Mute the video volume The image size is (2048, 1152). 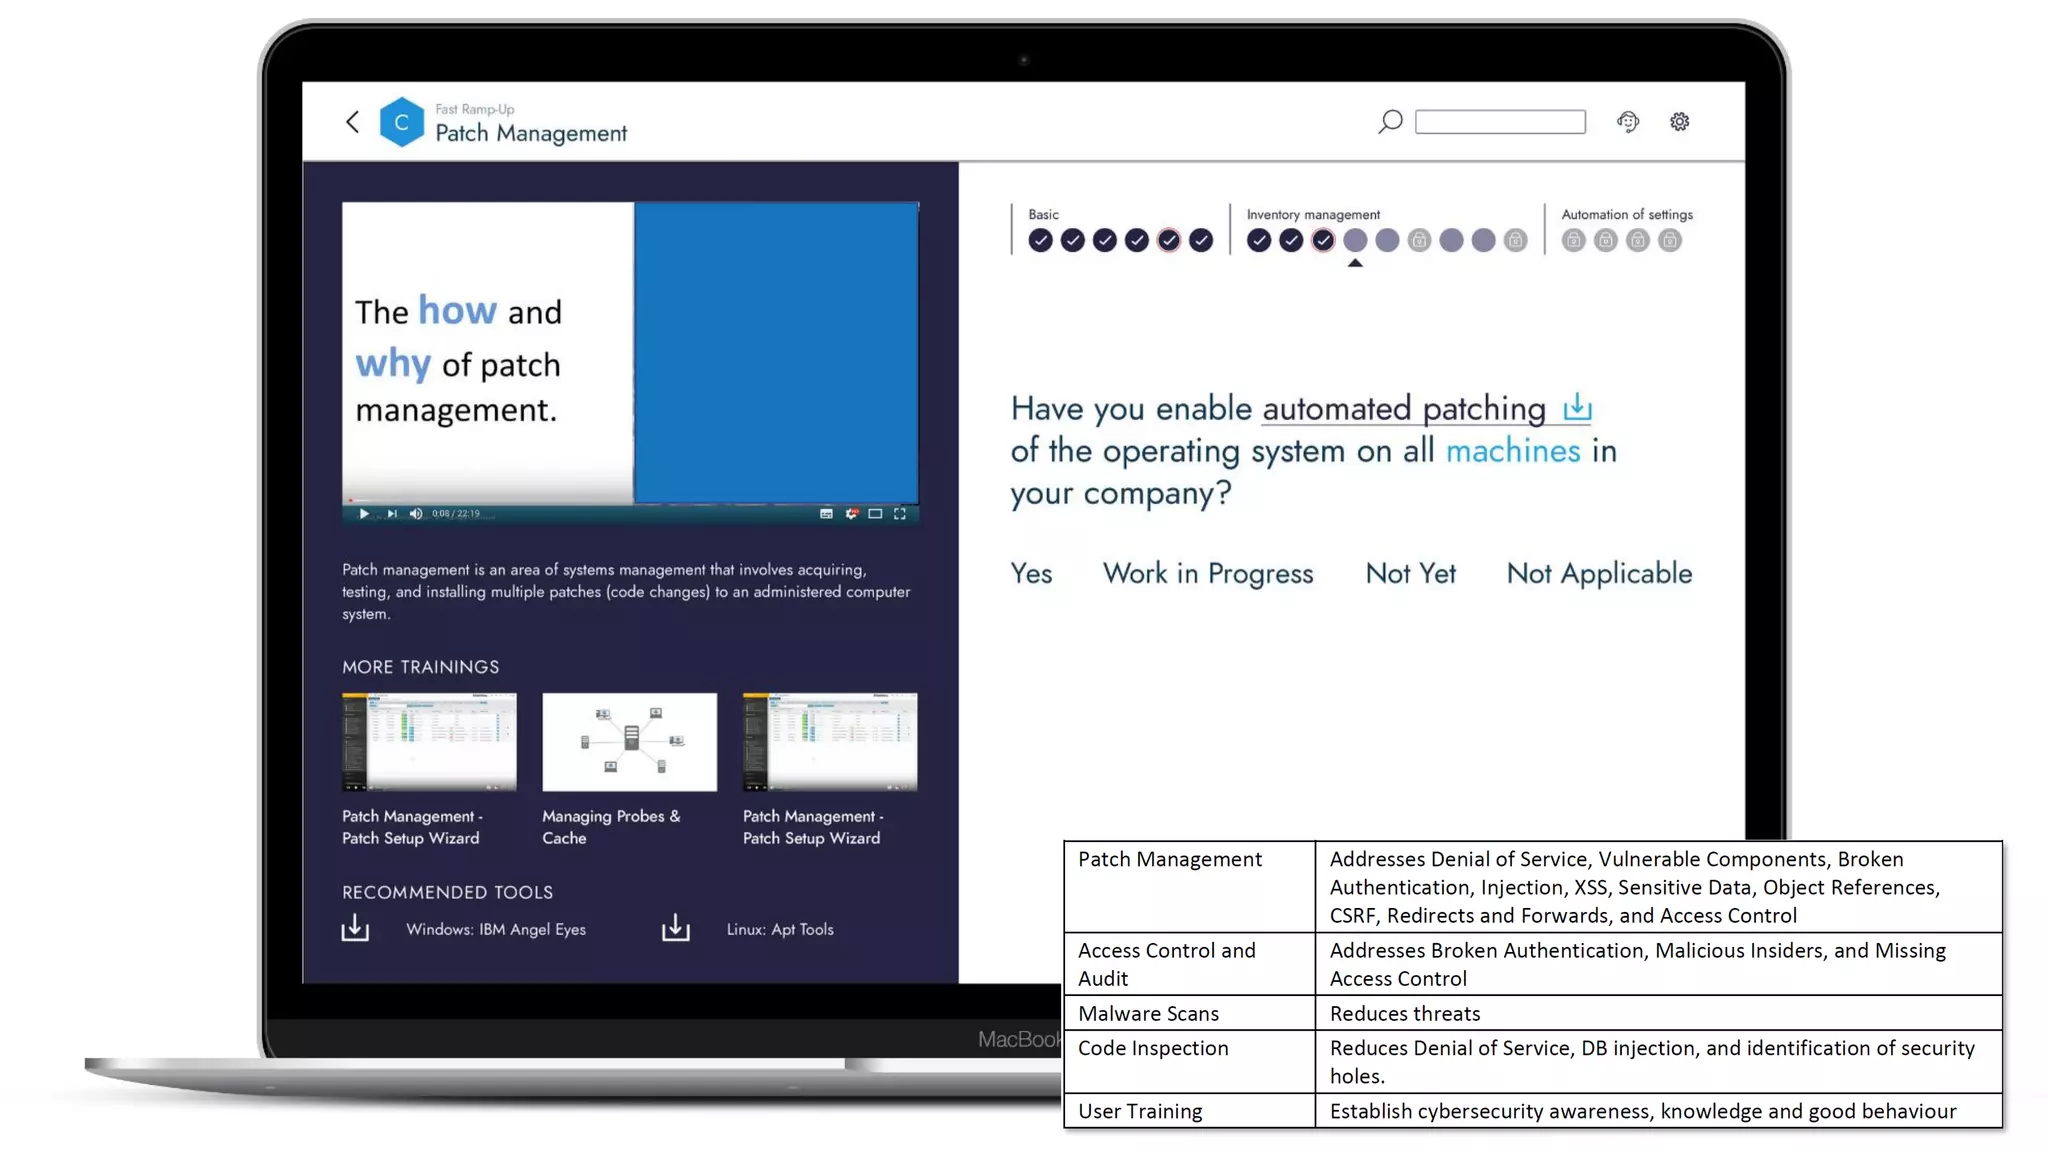coord(416,514)
